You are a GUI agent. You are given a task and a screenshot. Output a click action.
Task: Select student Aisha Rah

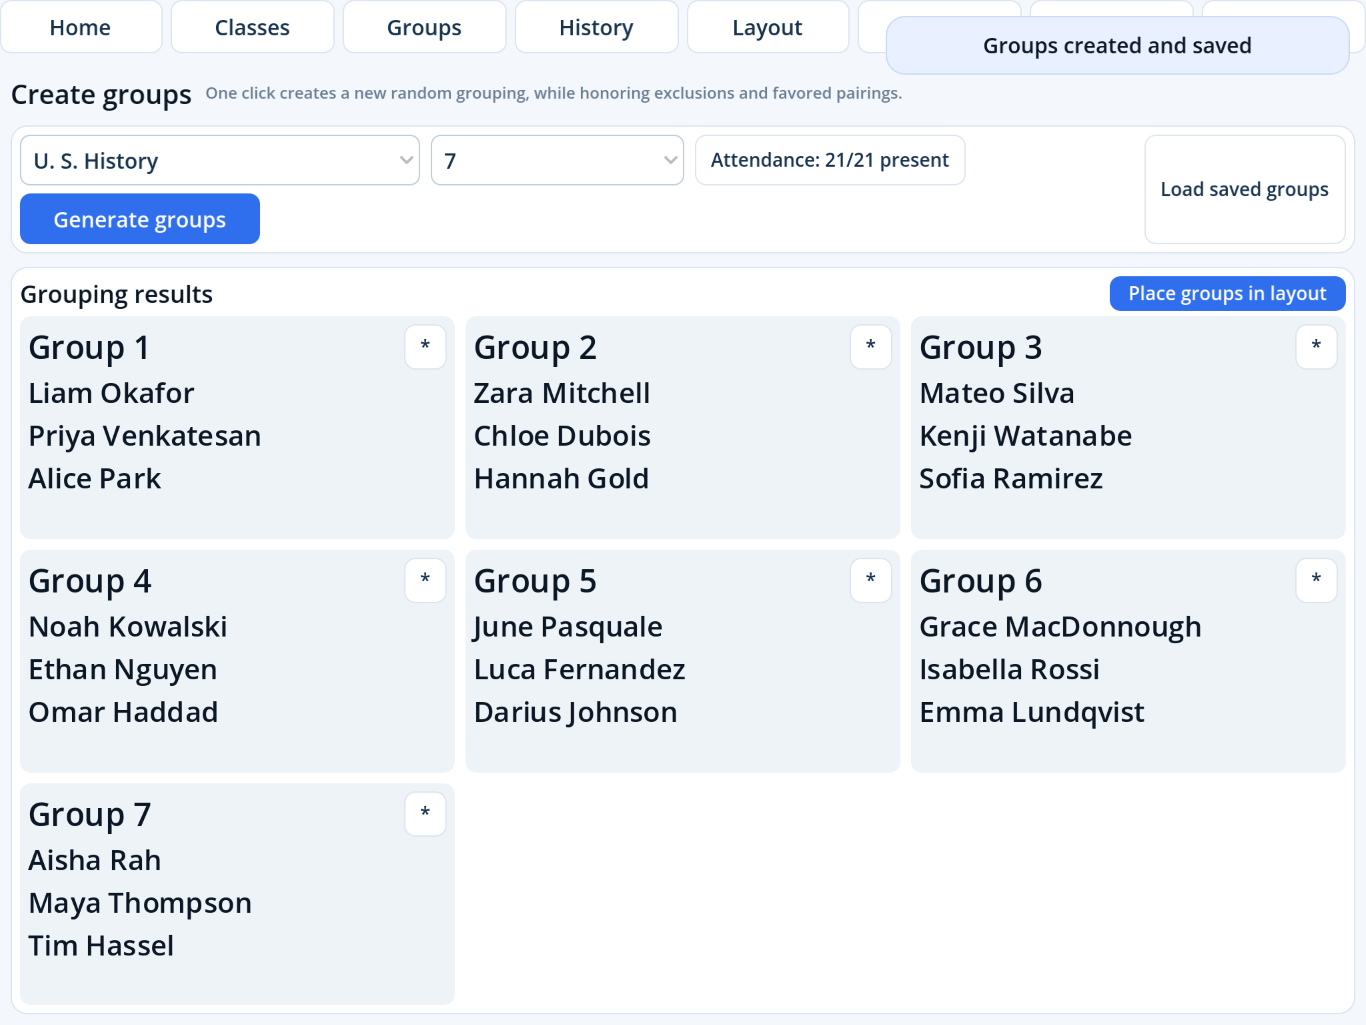click(95, 860)
